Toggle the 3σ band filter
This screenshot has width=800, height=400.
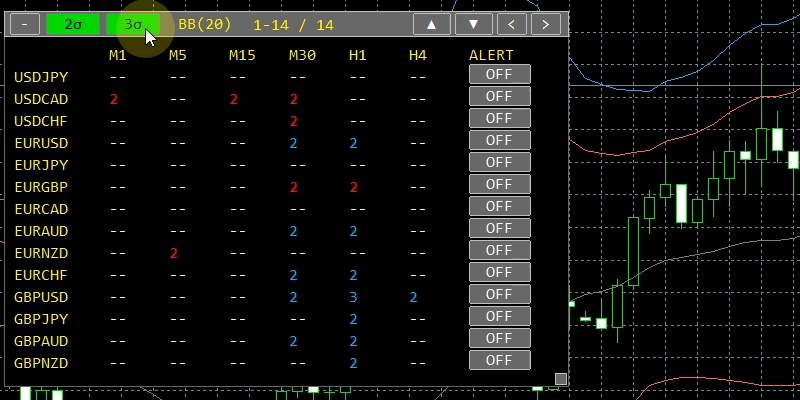pyautogui.click(x=133, y=24)
